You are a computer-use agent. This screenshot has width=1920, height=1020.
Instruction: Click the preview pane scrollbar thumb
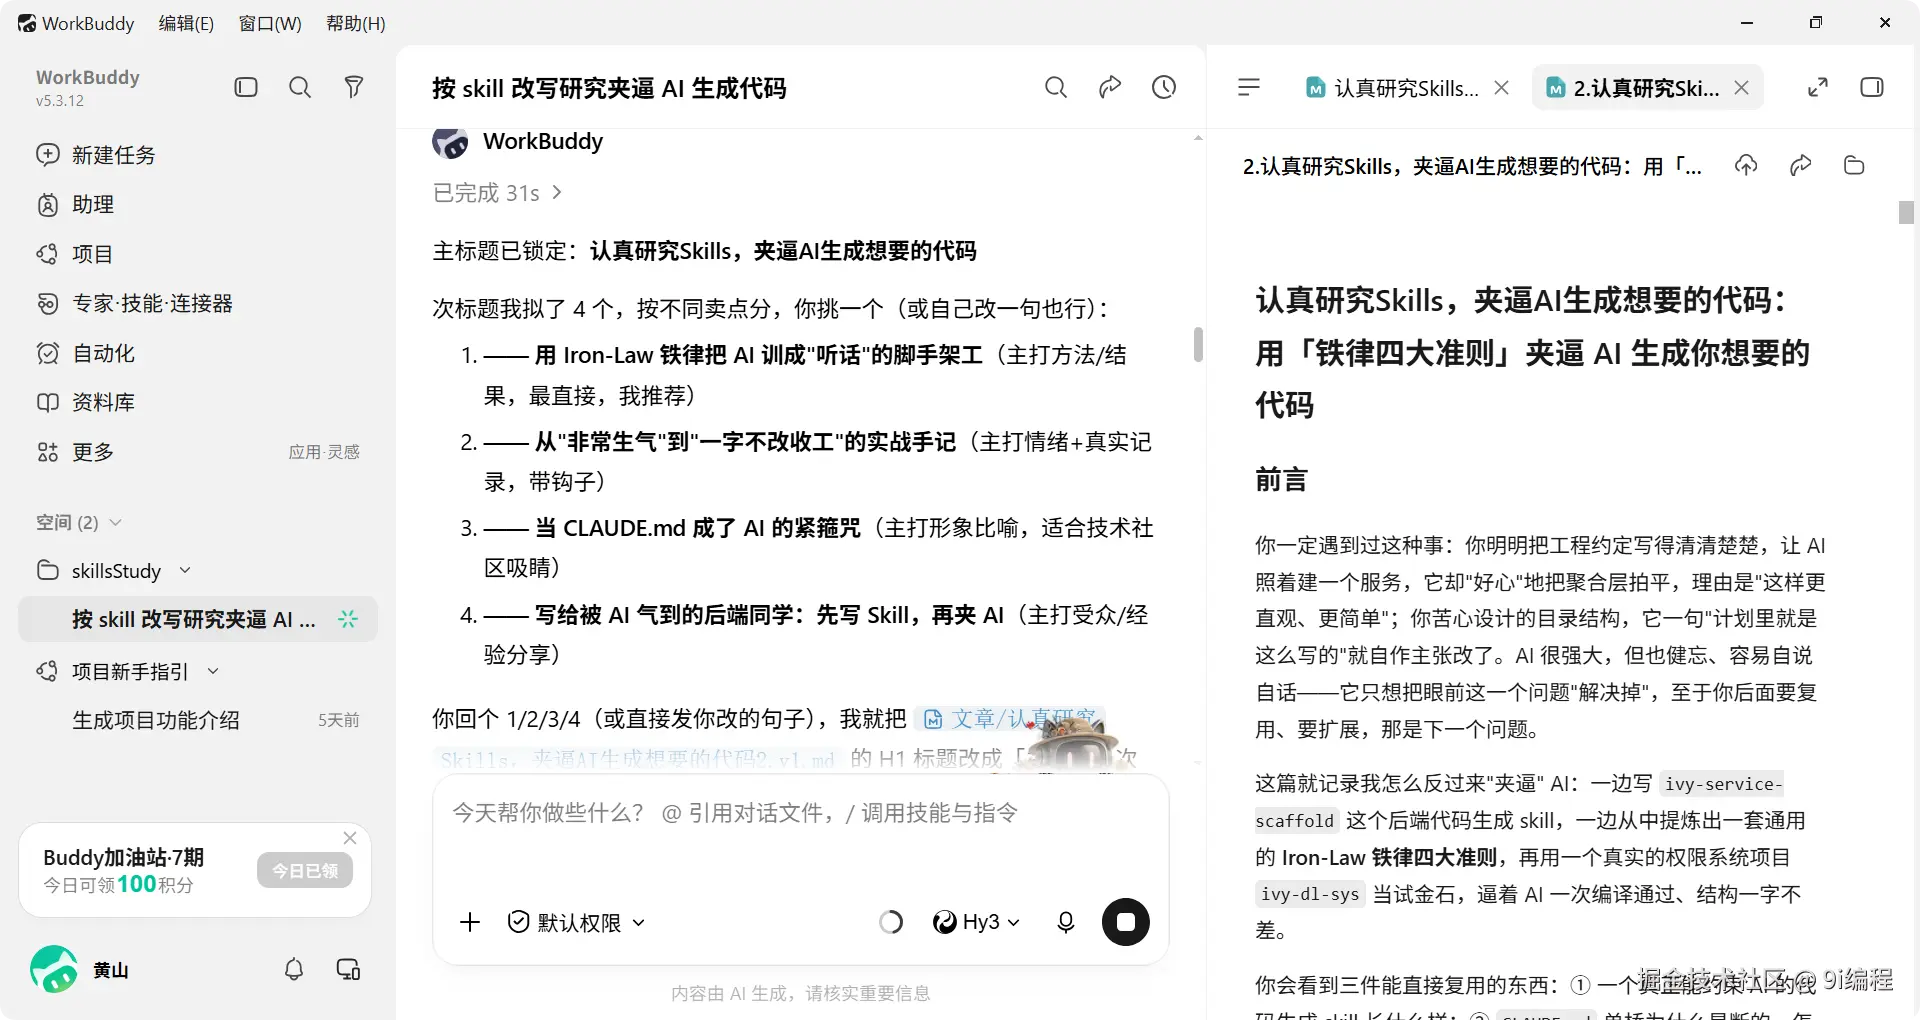tap(1907, 212)
